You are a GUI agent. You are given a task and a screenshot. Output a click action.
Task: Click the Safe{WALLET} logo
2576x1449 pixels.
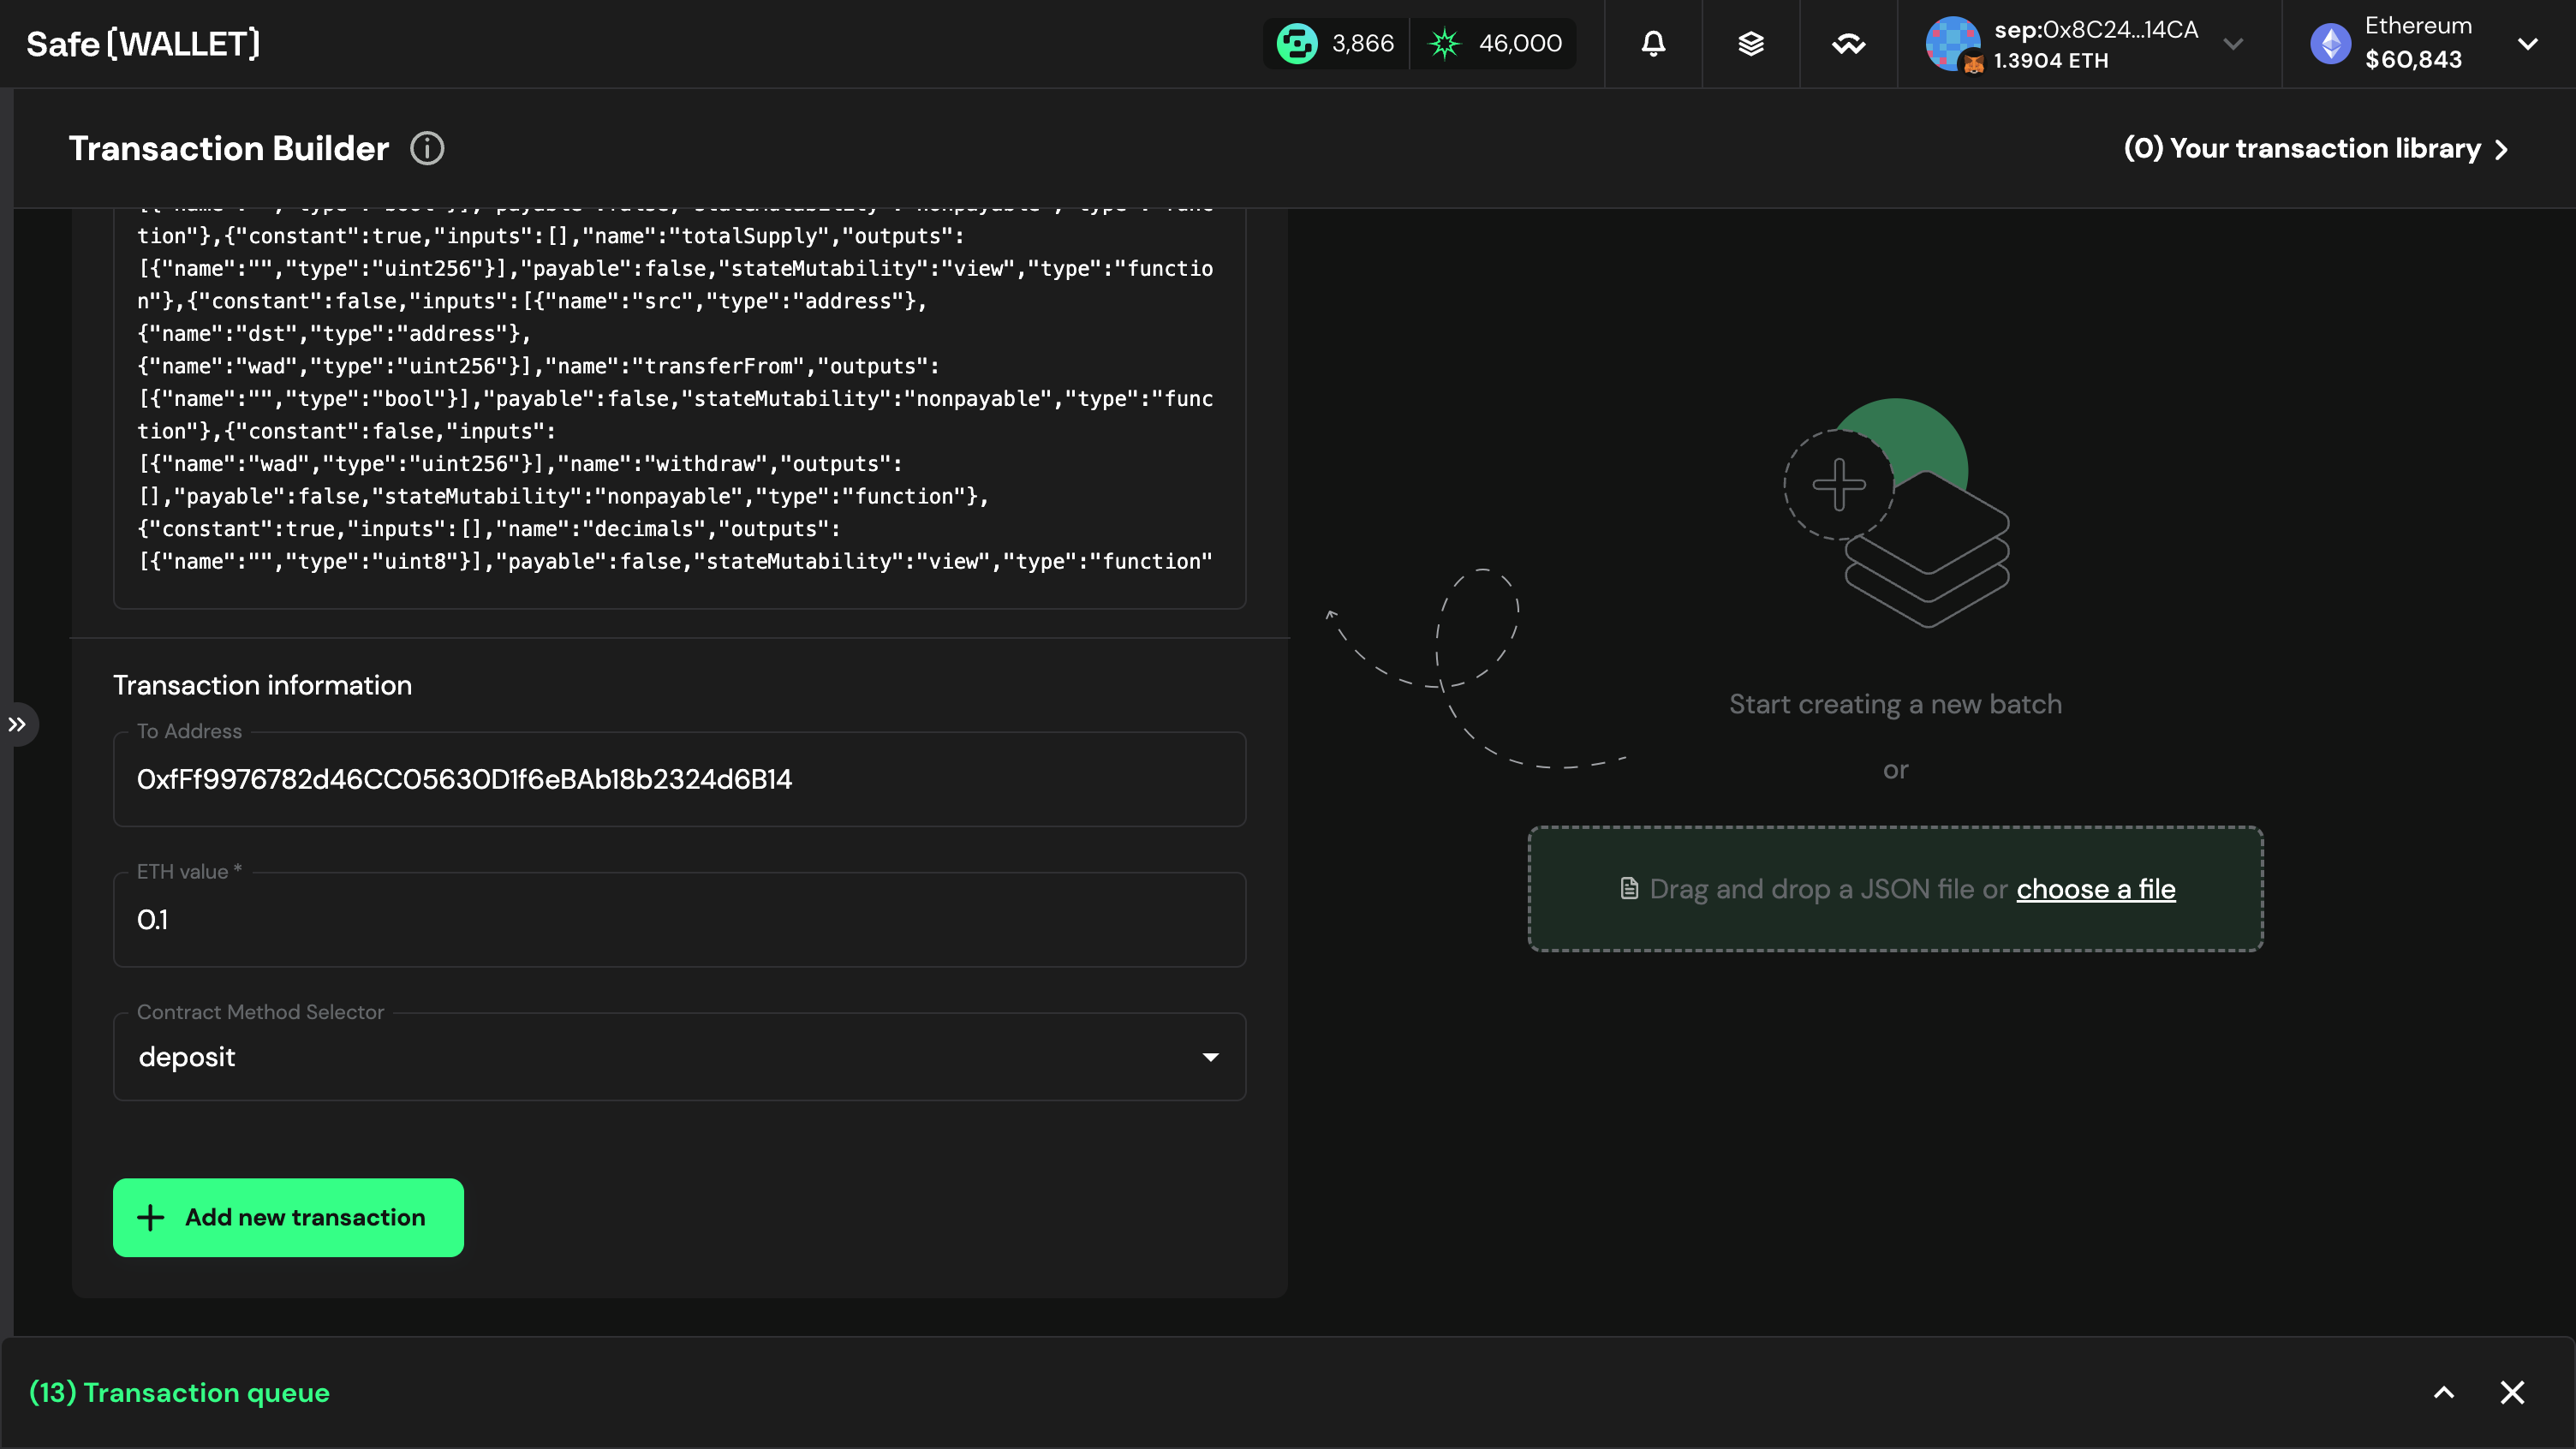(143, 43)
